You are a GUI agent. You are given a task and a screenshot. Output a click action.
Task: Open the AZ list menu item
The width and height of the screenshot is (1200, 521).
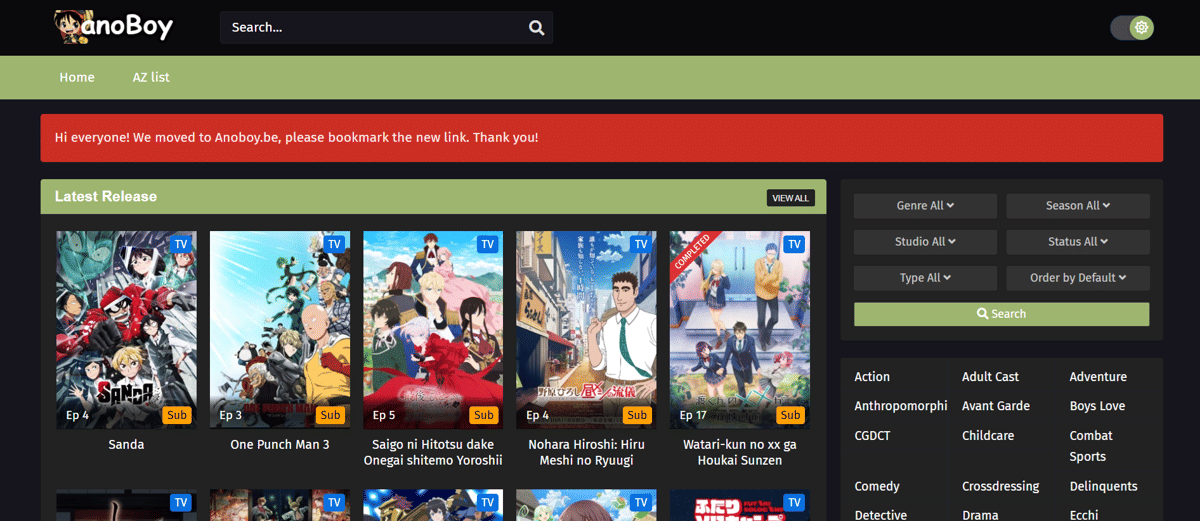point(151,77)
